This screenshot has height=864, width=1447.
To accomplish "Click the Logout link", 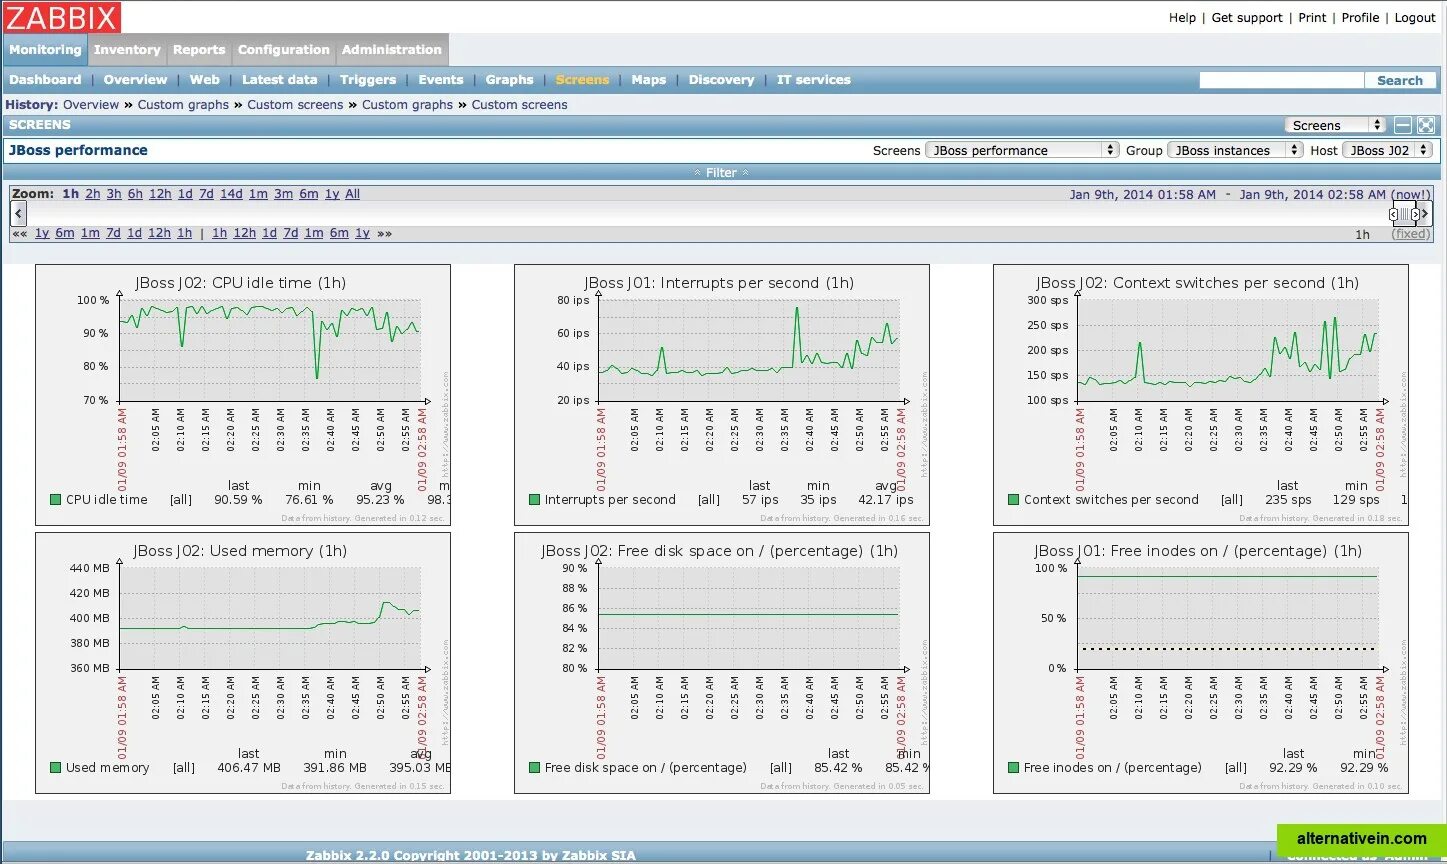I will 1415,18.
